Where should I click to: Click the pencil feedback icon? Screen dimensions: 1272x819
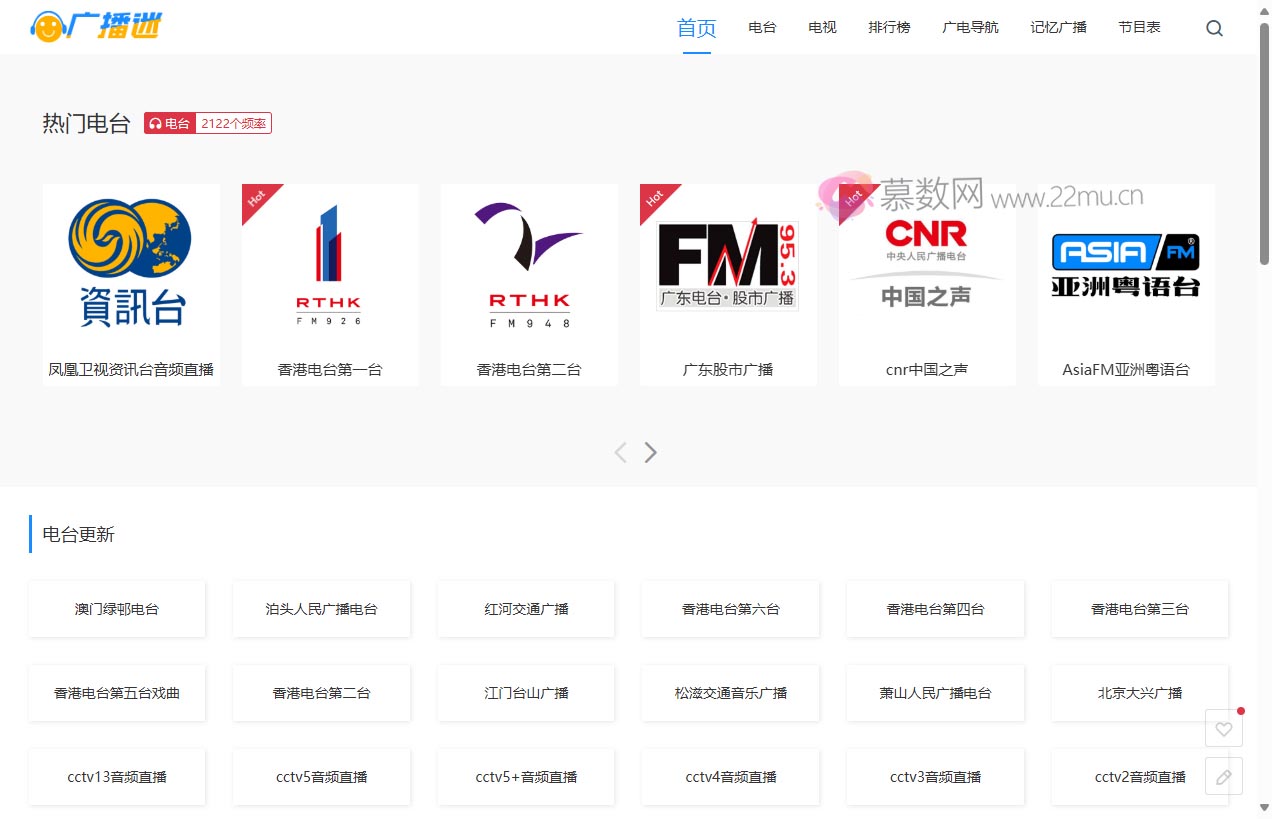point(1223,775)
